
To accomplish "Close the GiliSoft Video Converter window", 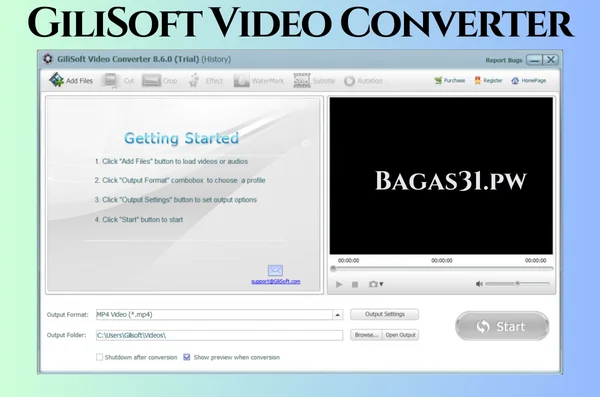I will point(551,60).
